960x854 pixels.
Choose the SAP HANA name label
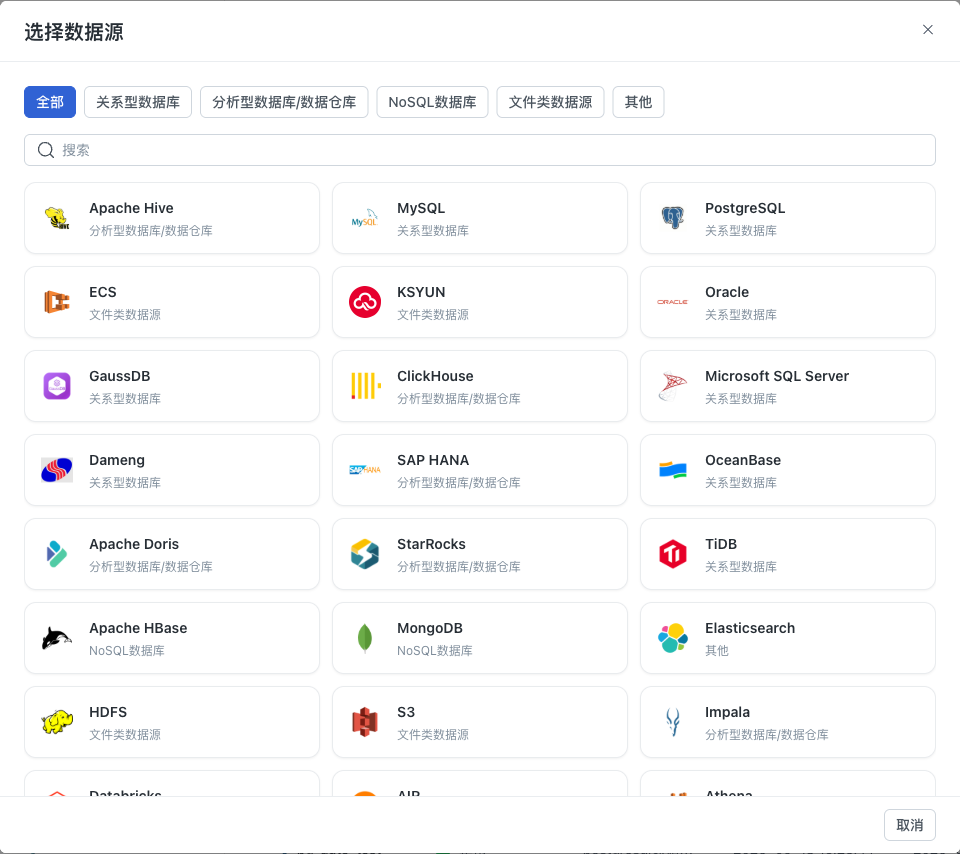coord(433,460)
